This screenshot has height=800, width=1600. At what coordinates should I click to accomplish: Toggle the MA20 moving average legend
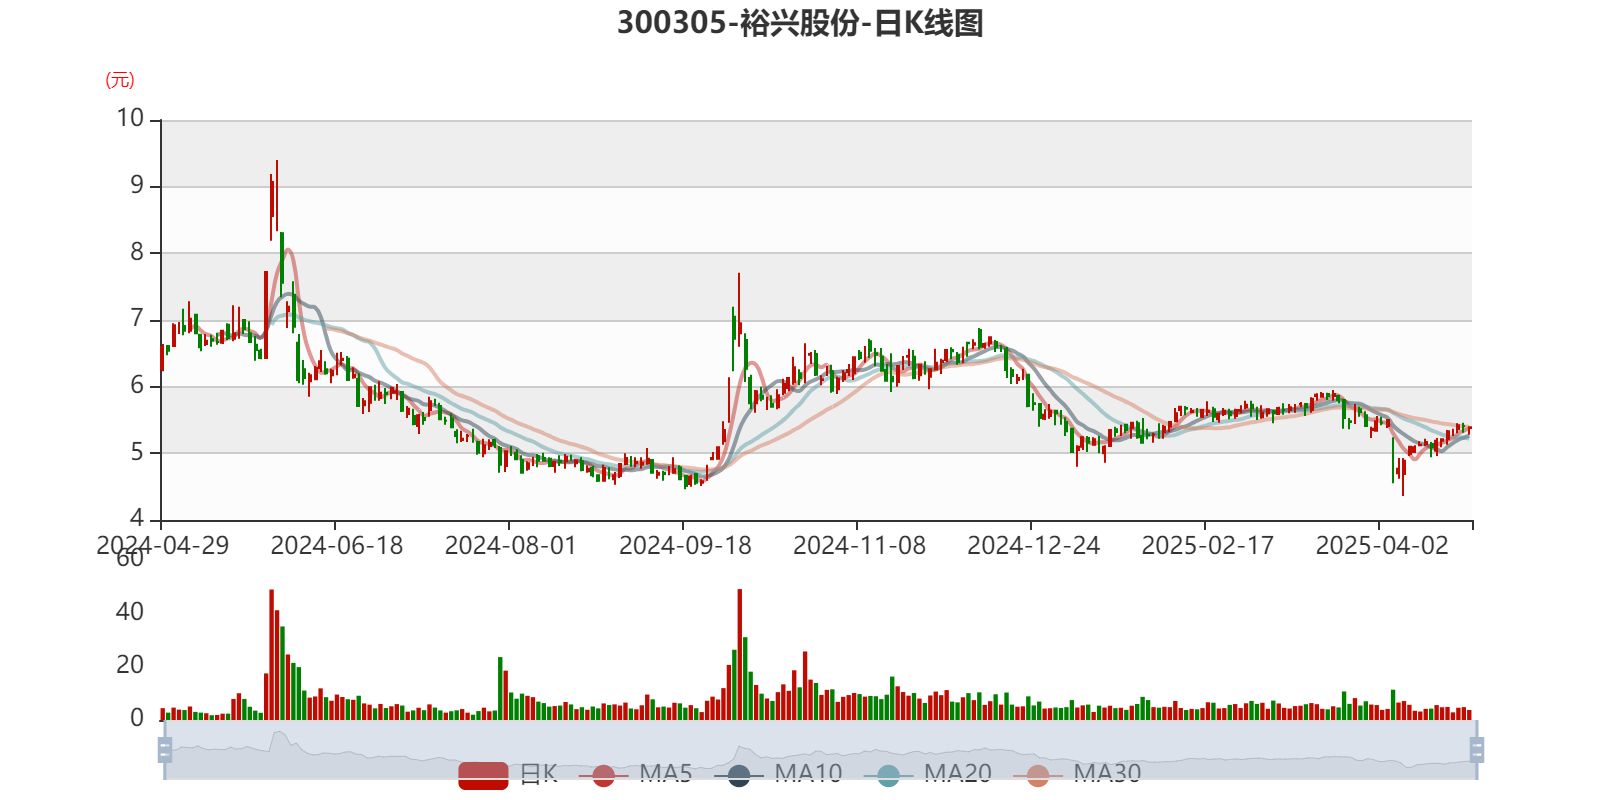[928, 774]
